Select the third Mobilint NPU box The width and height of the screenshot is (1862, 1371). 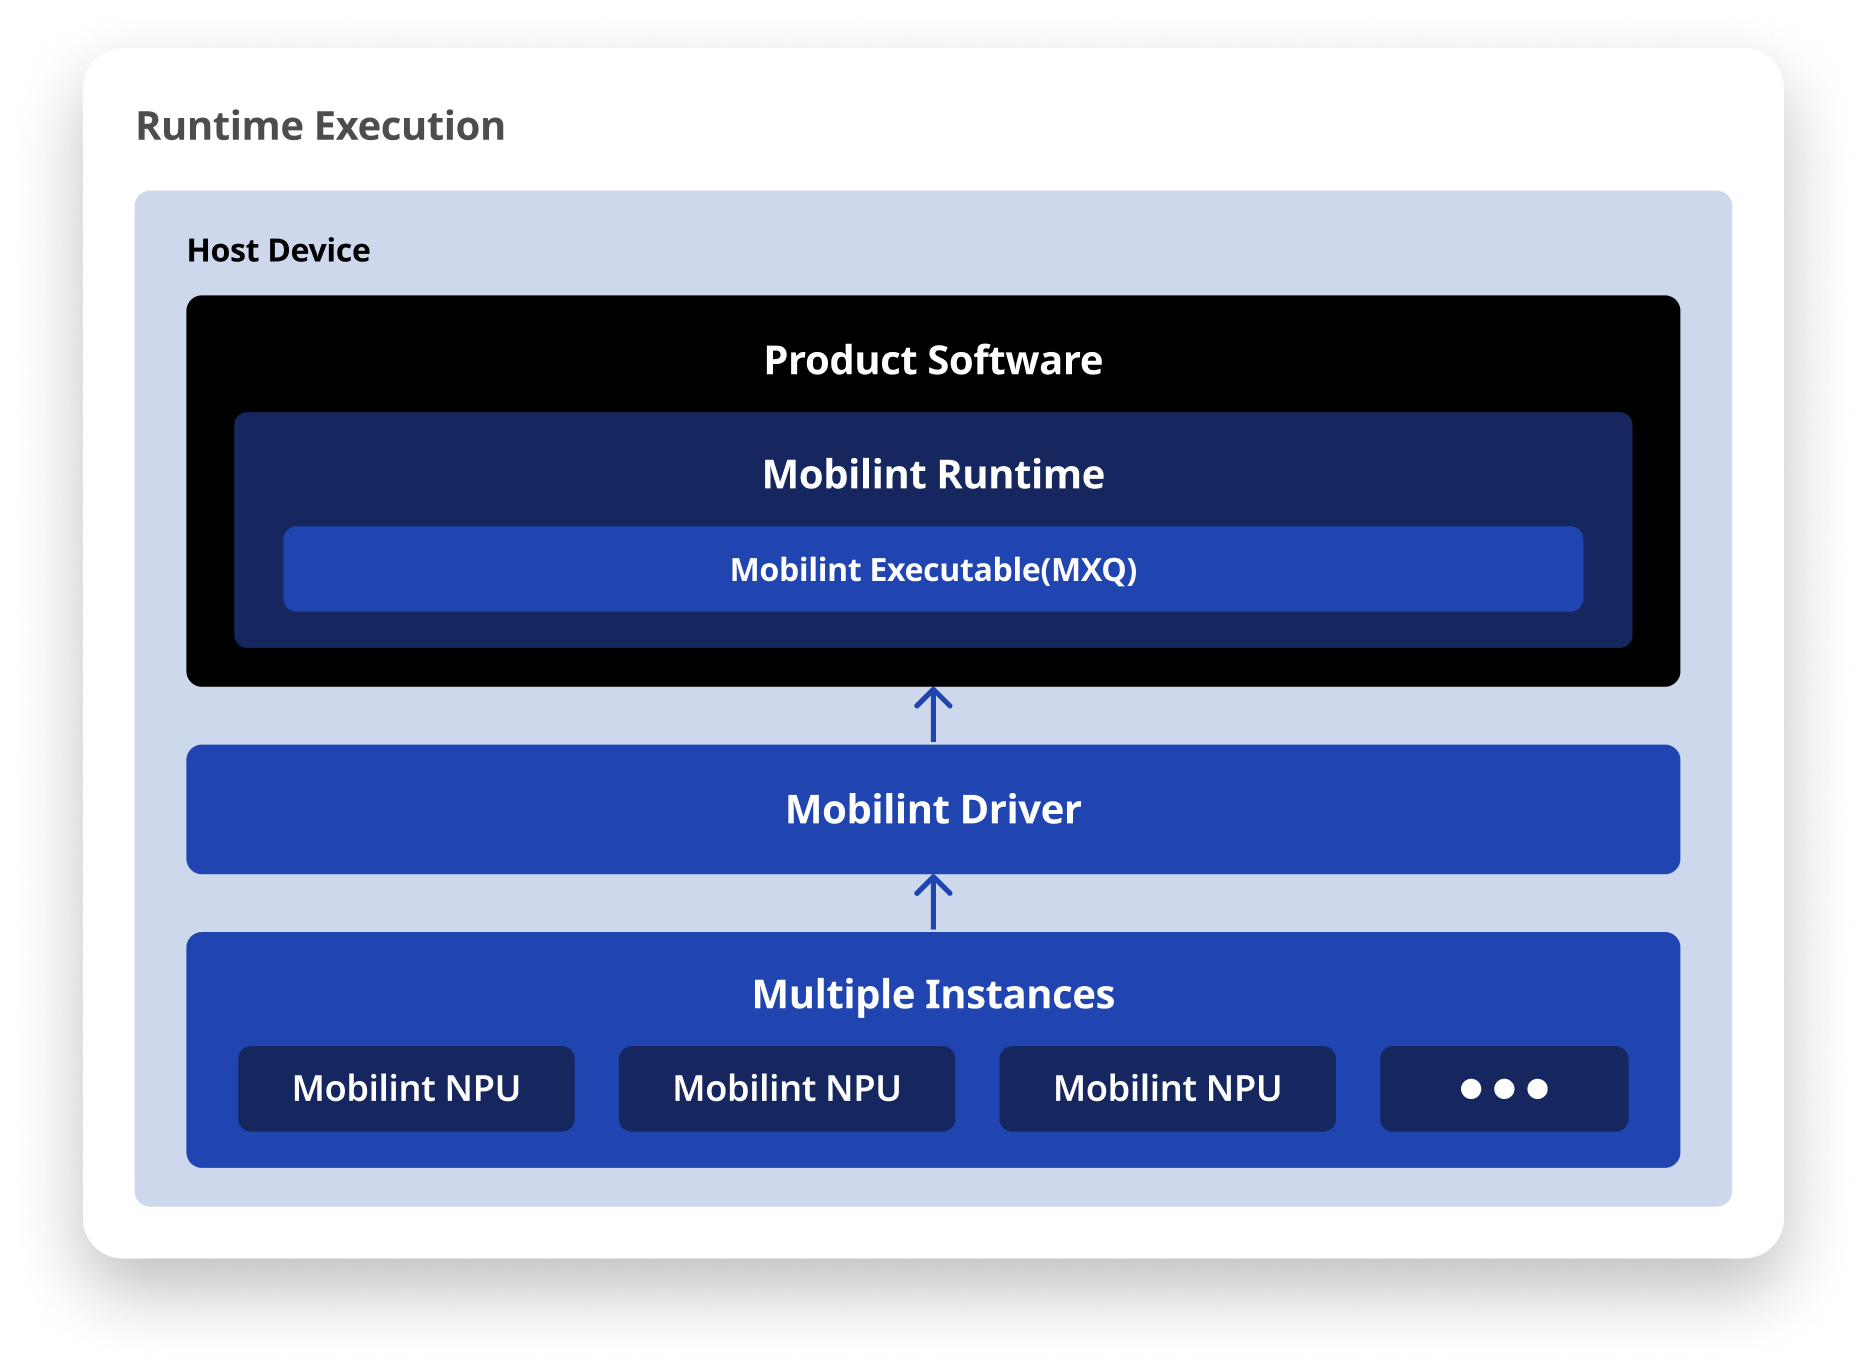pyautogui.click(x=1167, y=1088)
